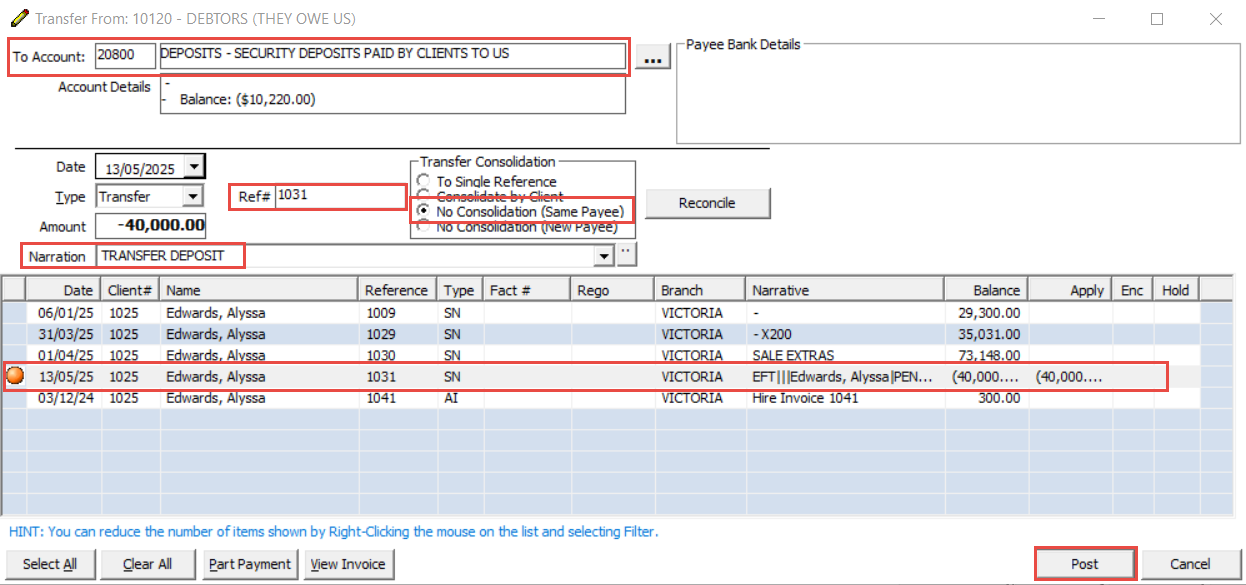Click the View Invoice button
The width and height of the screenshot is (1246, 585).
(348, 564)
